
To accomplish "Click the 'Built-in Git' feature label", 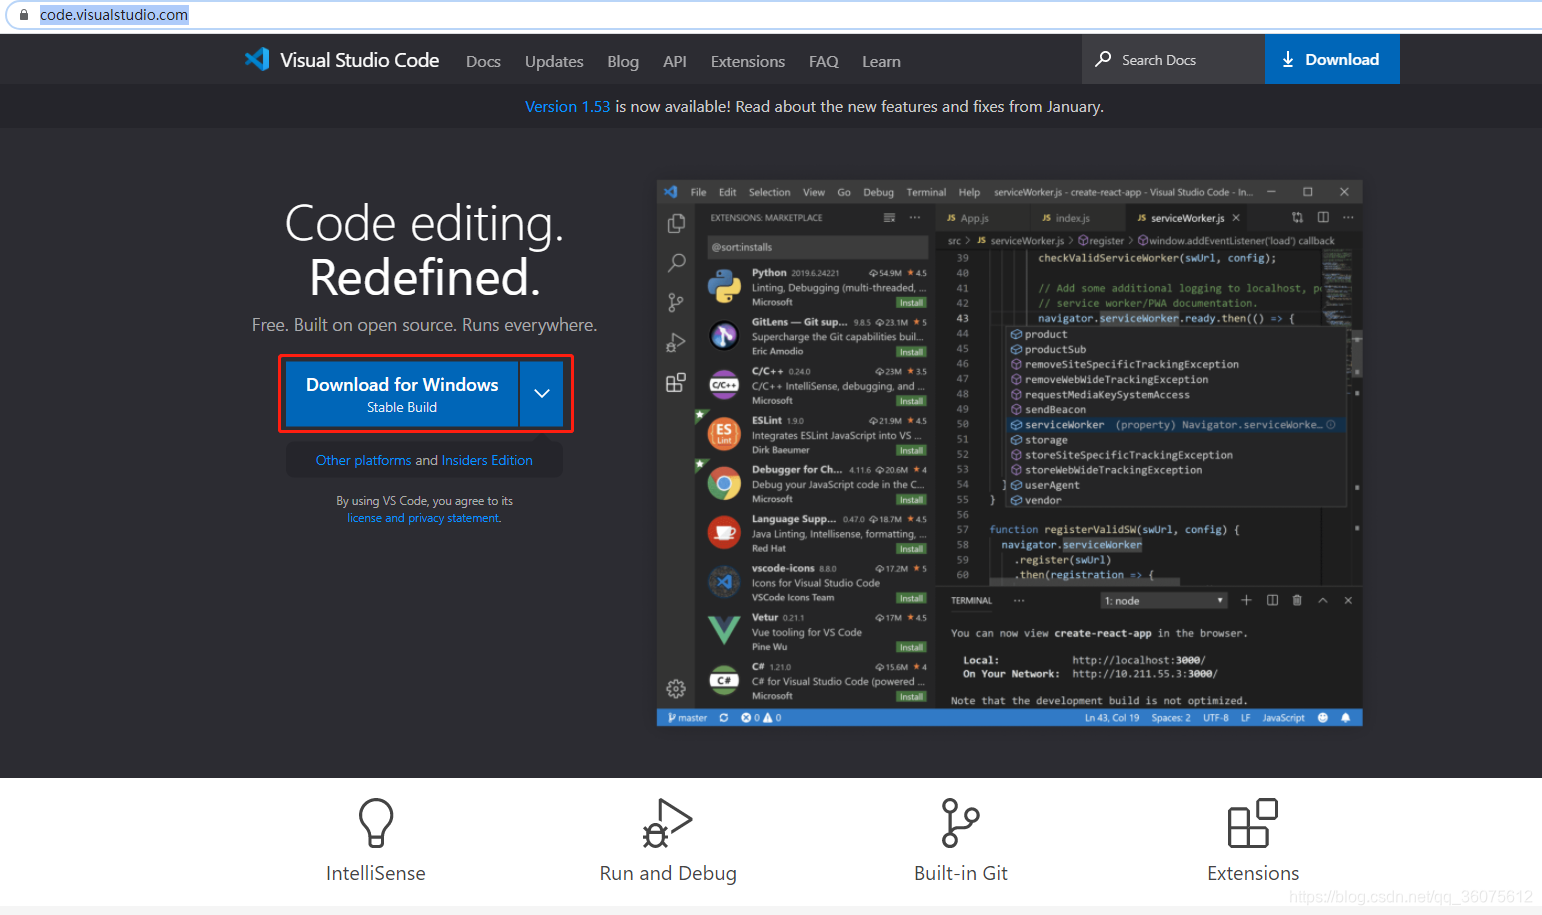I will (961, 873).
